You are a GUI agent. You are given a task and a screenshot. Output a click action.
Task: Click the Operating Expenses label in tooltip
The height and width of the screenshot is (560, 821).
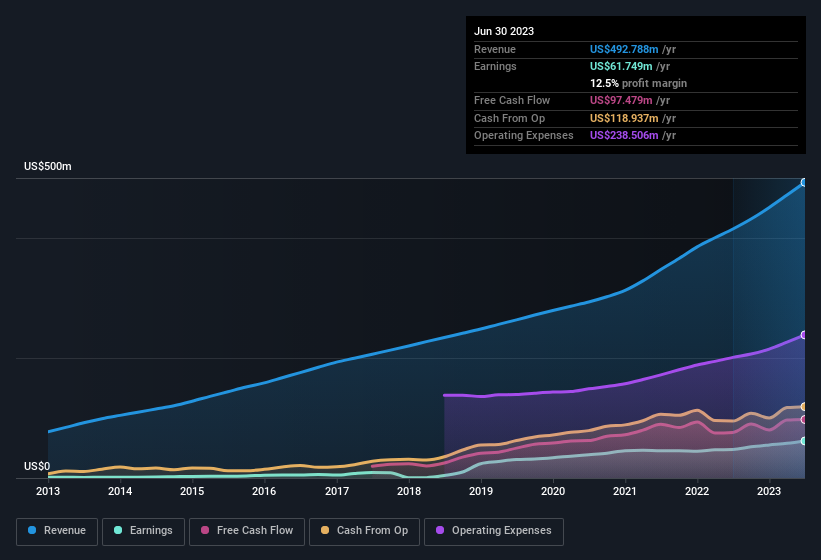click(x=524, y=136)
